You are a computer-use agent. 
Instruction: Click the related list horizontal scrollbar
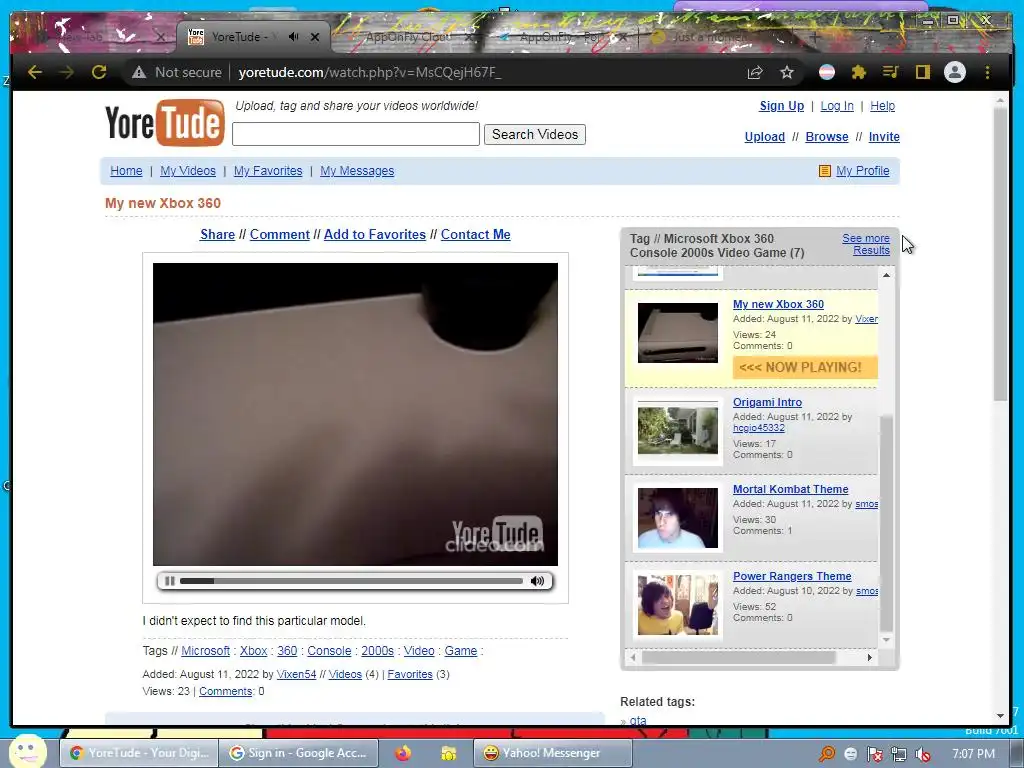[x=738, y=658]
